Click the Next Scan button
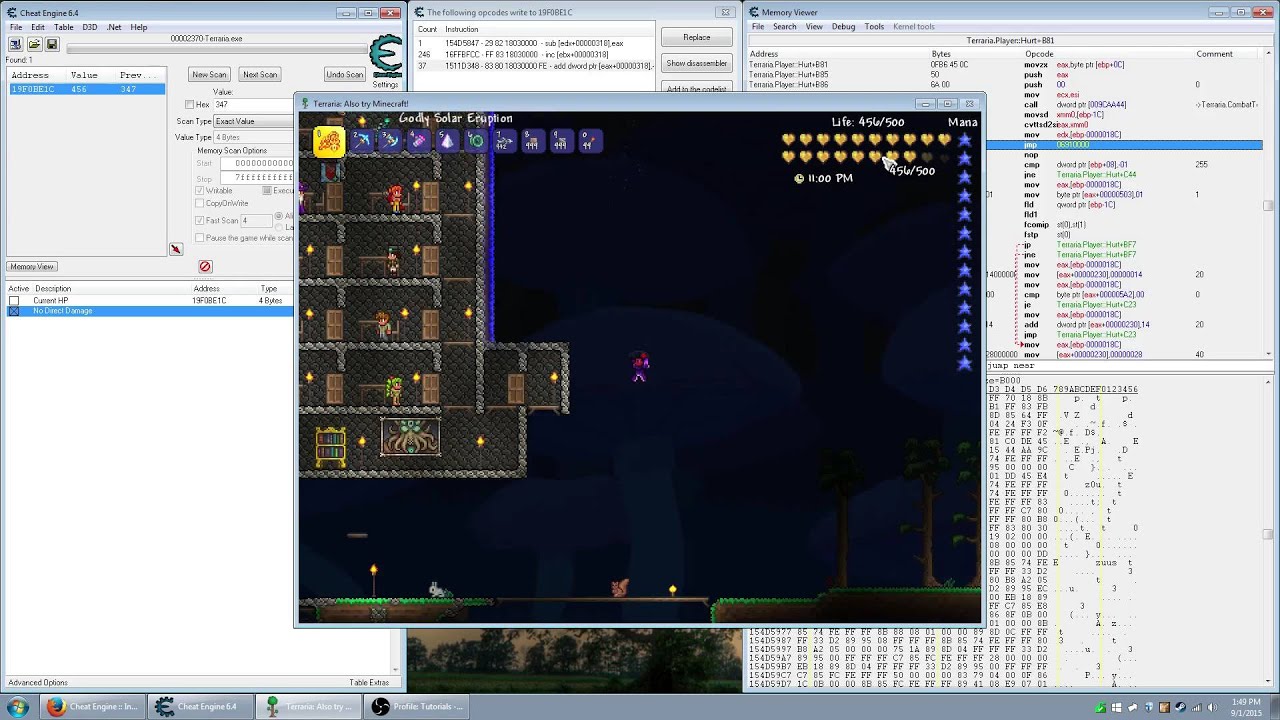1280x720 pixels. (259, 75)
